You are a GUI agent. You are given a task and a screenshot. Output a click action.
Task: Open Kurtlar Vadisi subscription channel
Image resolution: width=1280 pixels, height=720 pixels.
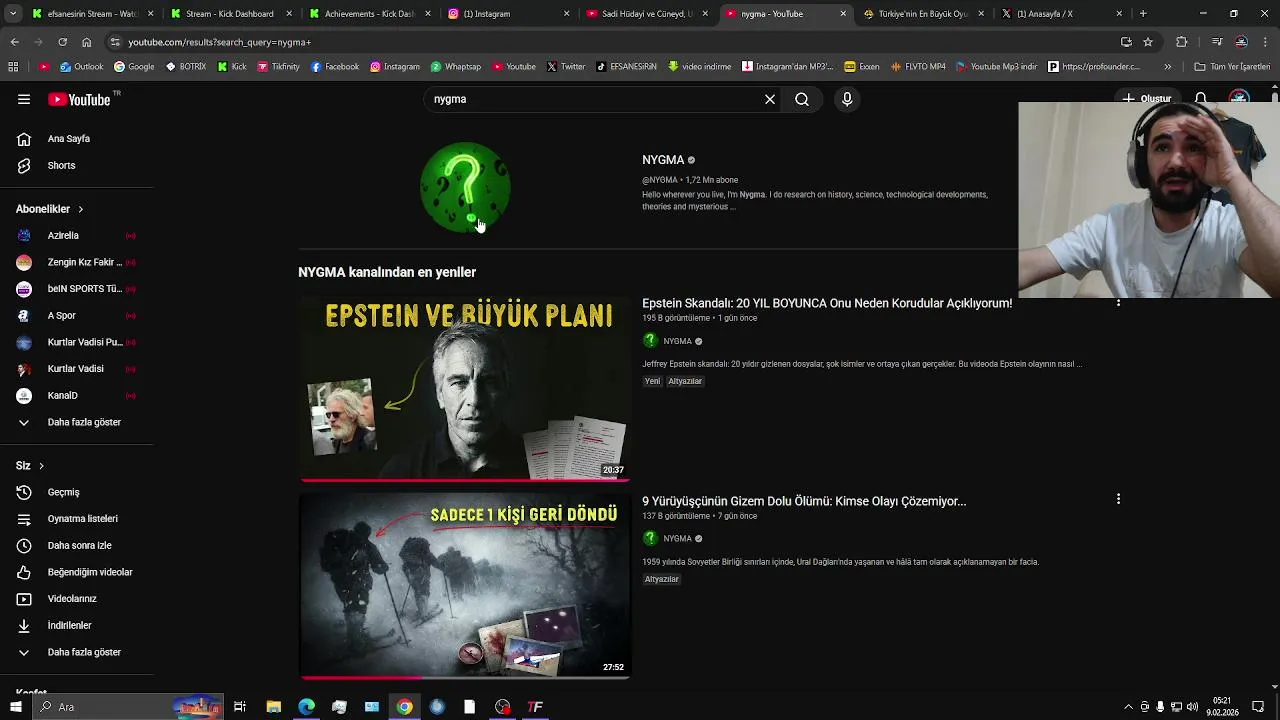coord(77,369)
